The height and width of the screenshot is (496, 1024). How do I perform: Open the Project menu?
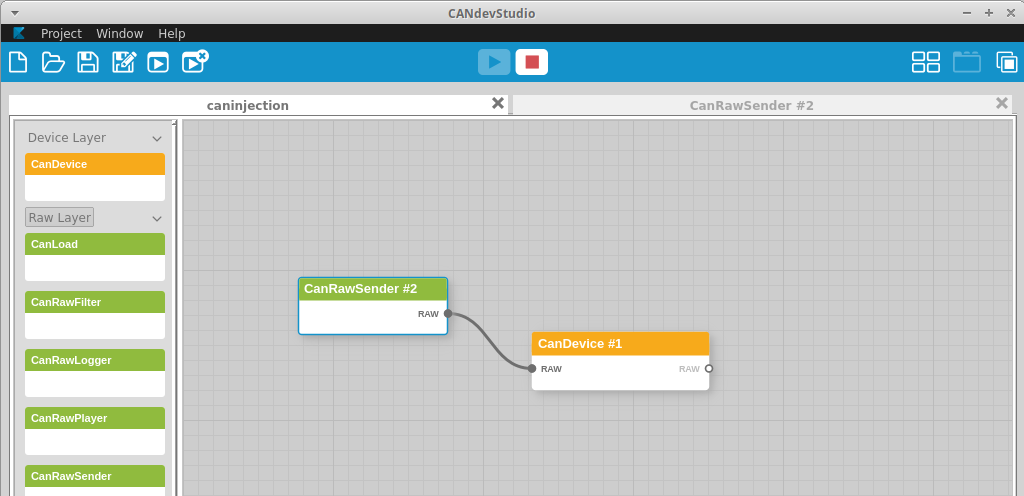tap(61, 33)
